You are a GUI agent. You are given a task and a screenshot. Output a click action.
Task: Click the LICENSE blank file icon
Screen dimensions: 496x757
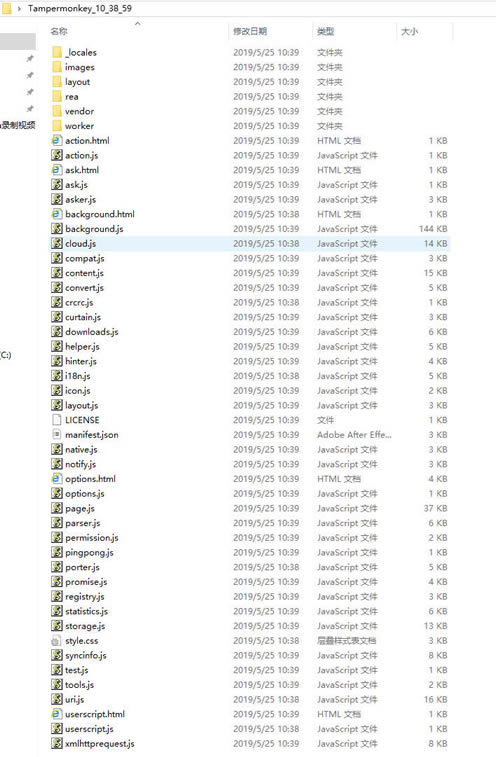57,420
